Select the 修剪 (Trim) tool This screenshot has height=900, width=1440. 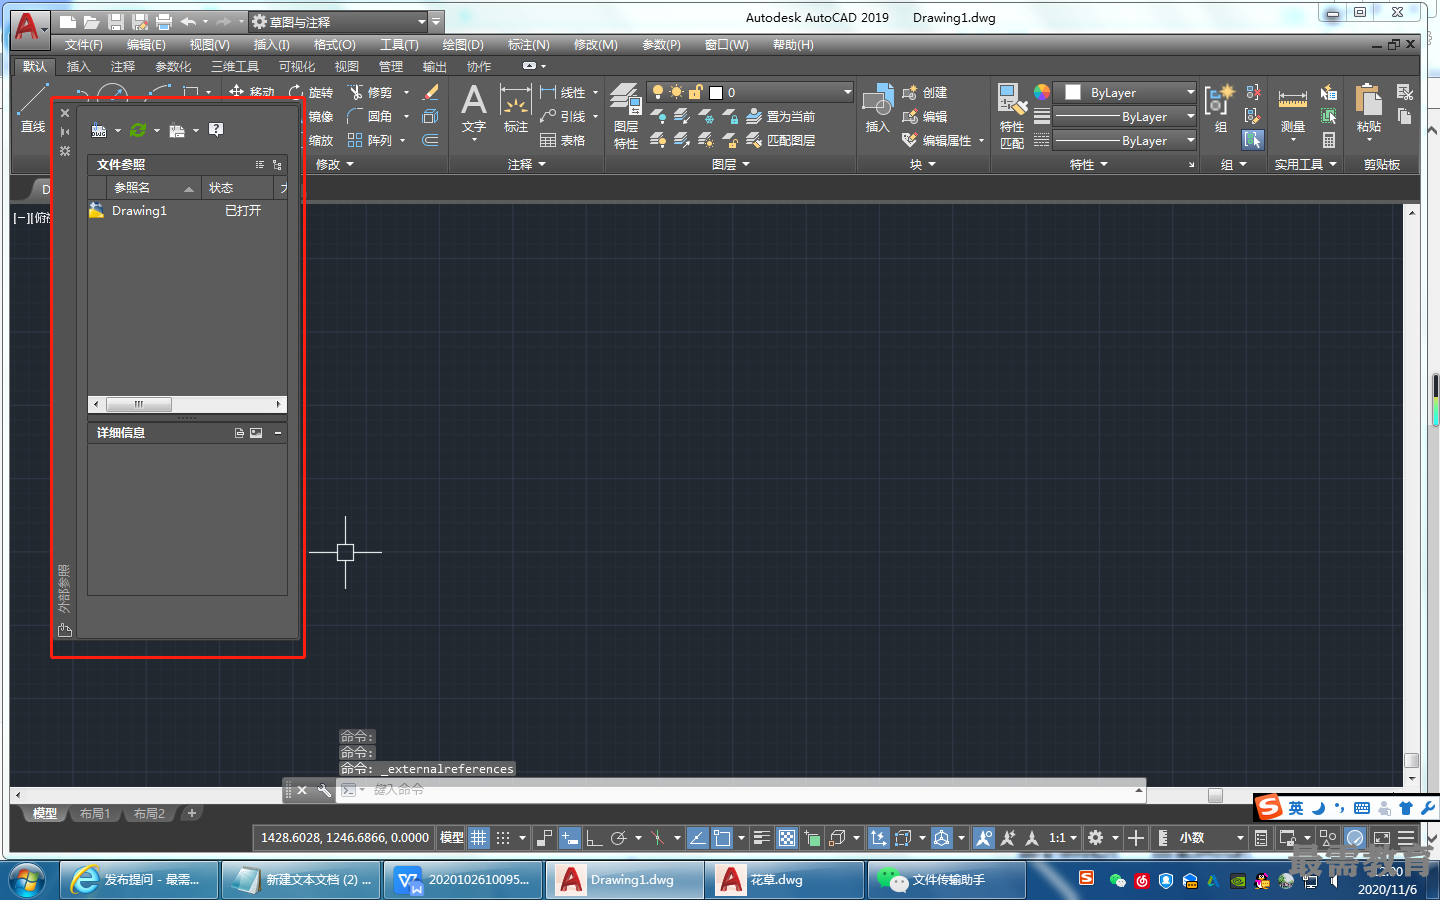coord(370,92)
